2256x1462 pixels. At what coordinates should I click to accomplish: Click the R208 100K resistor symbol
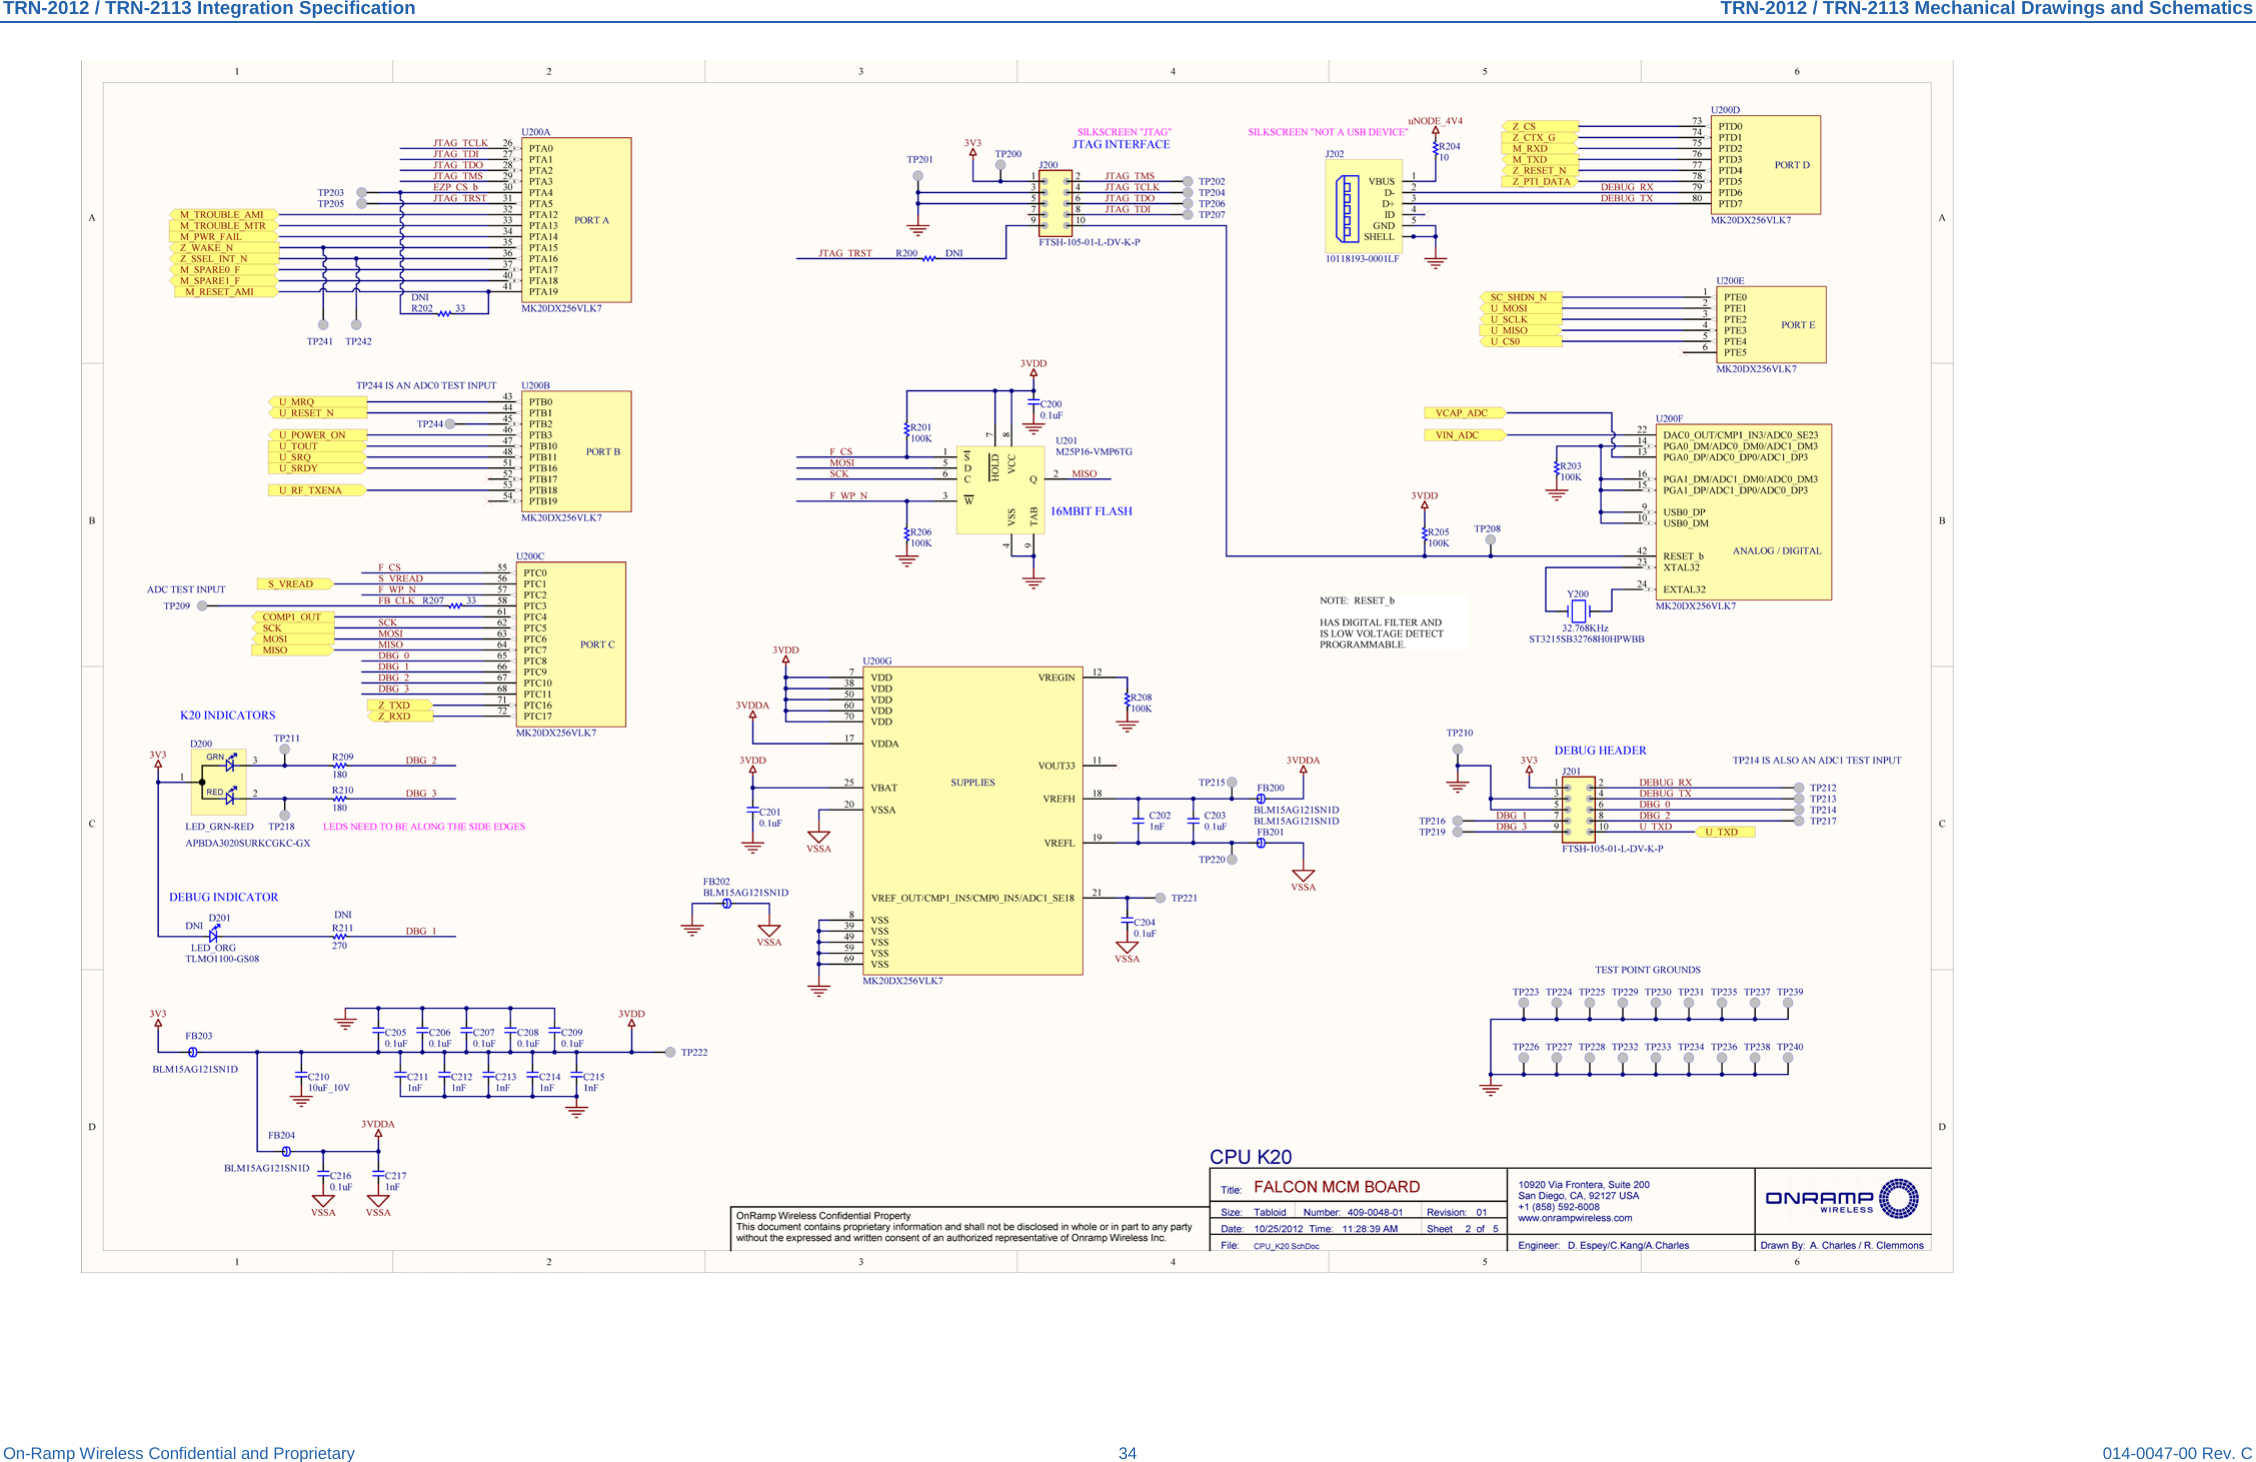pyautogui.click(x=1127, y=701)
